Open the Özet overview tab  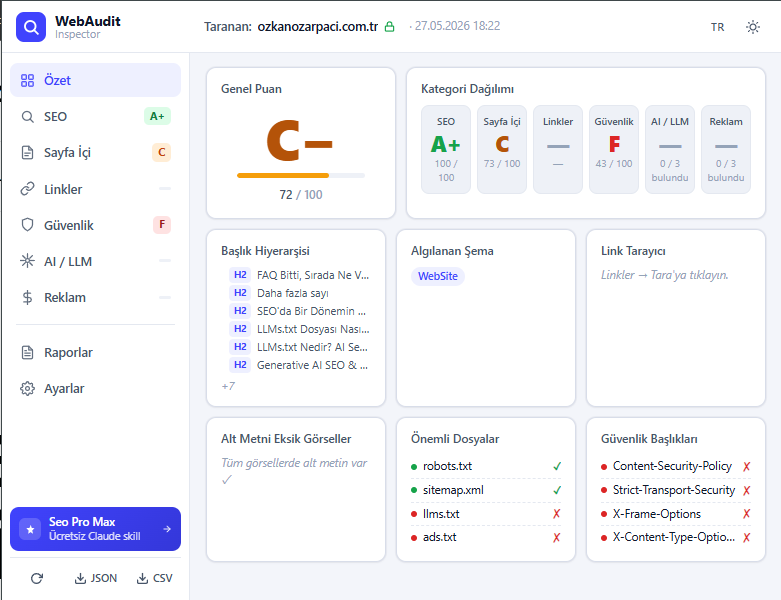(x=96, y=80)
